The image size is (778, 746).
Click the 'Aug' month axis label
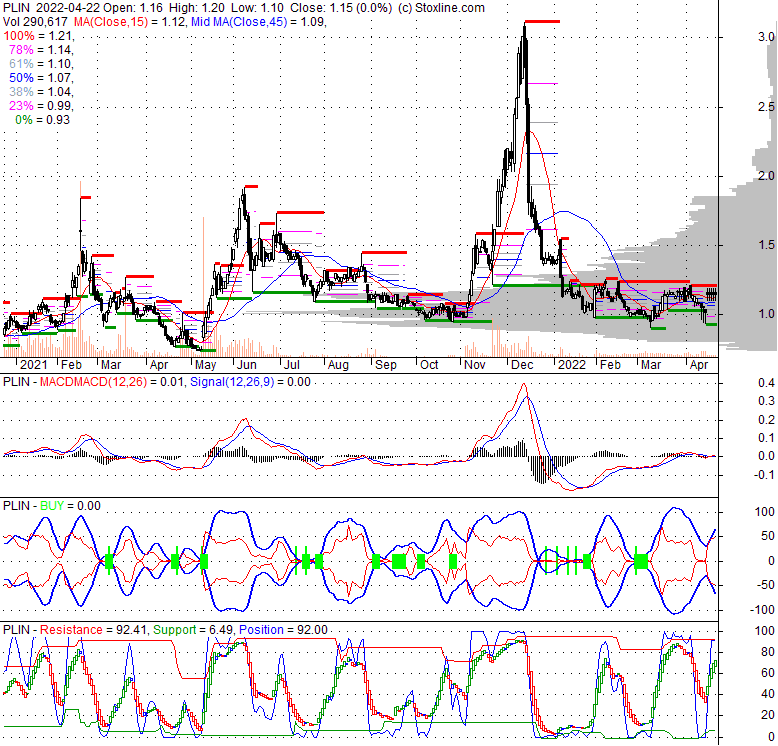tap(338, 365)
